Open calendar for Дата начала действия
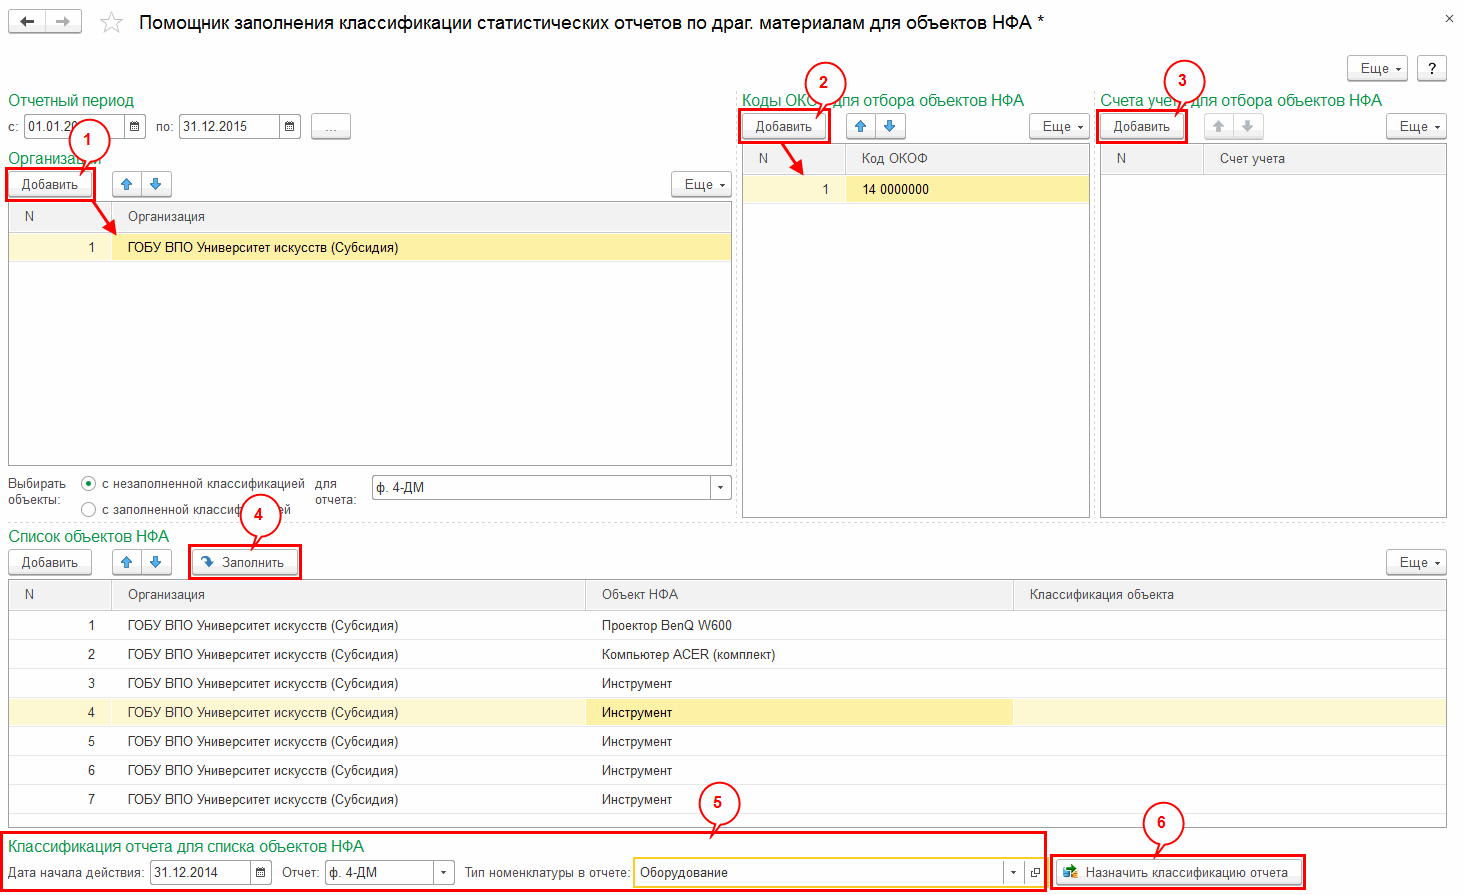This screenshot has width=1463, height=895. tap(261, 873)
